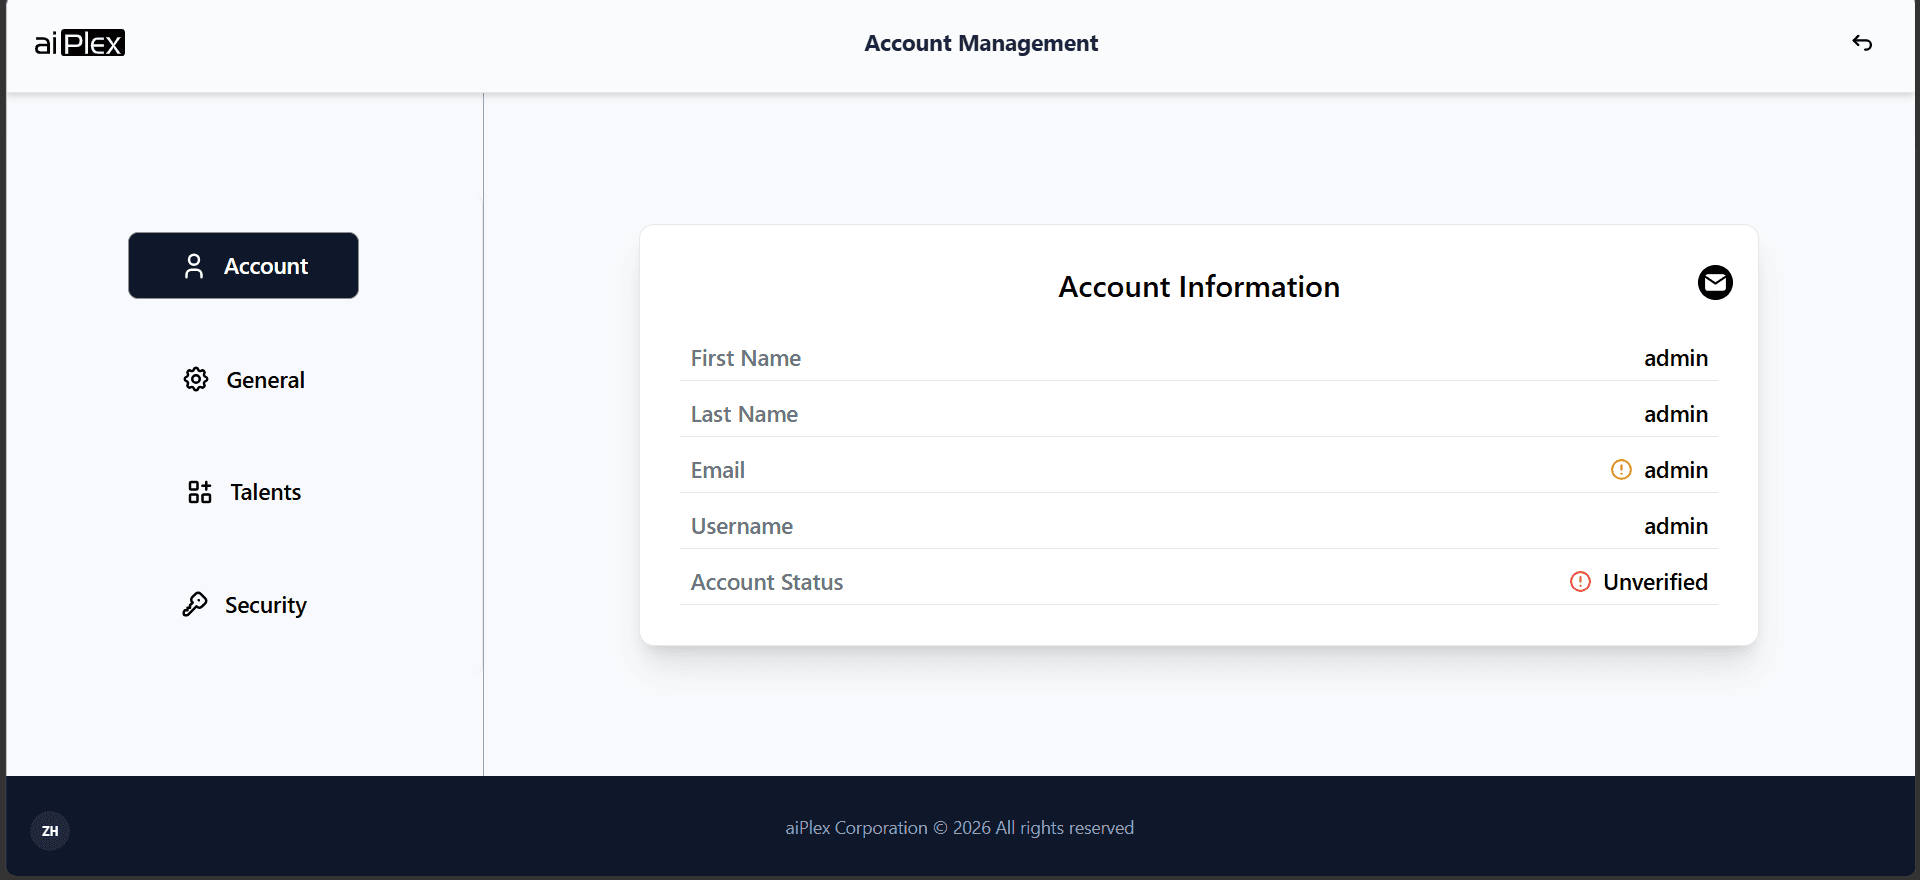Click the person icon in Account tab
The image size is (1920, 880).
[x=194, y=266]
